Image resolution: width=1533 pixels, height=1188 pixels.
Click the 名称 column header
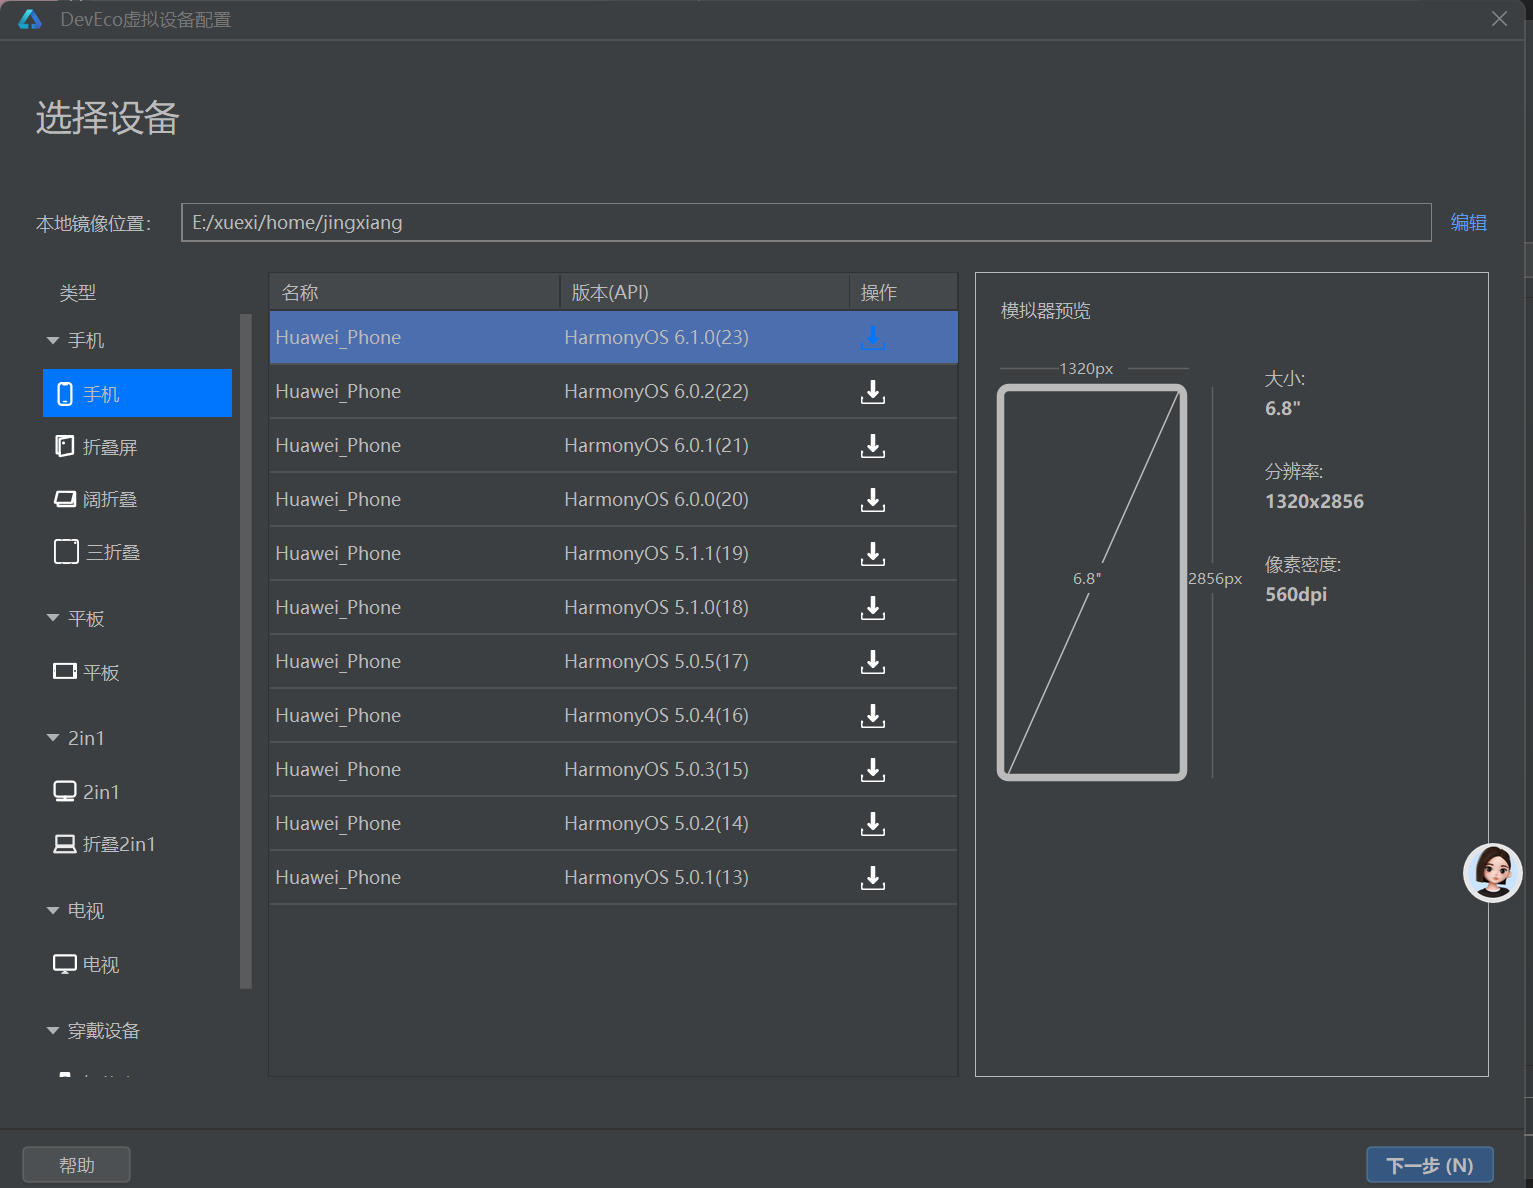point(414,292)
